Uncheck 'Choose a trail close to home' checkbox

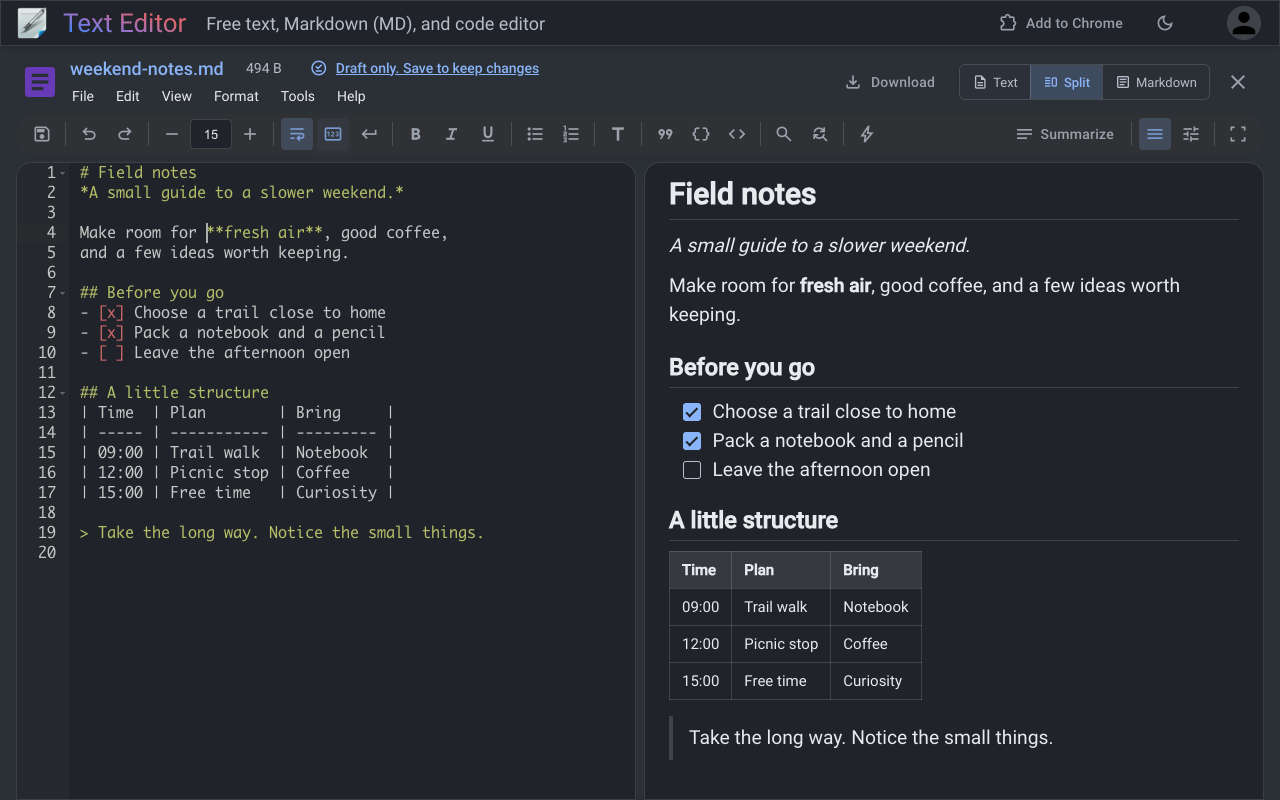pos(692,412)
